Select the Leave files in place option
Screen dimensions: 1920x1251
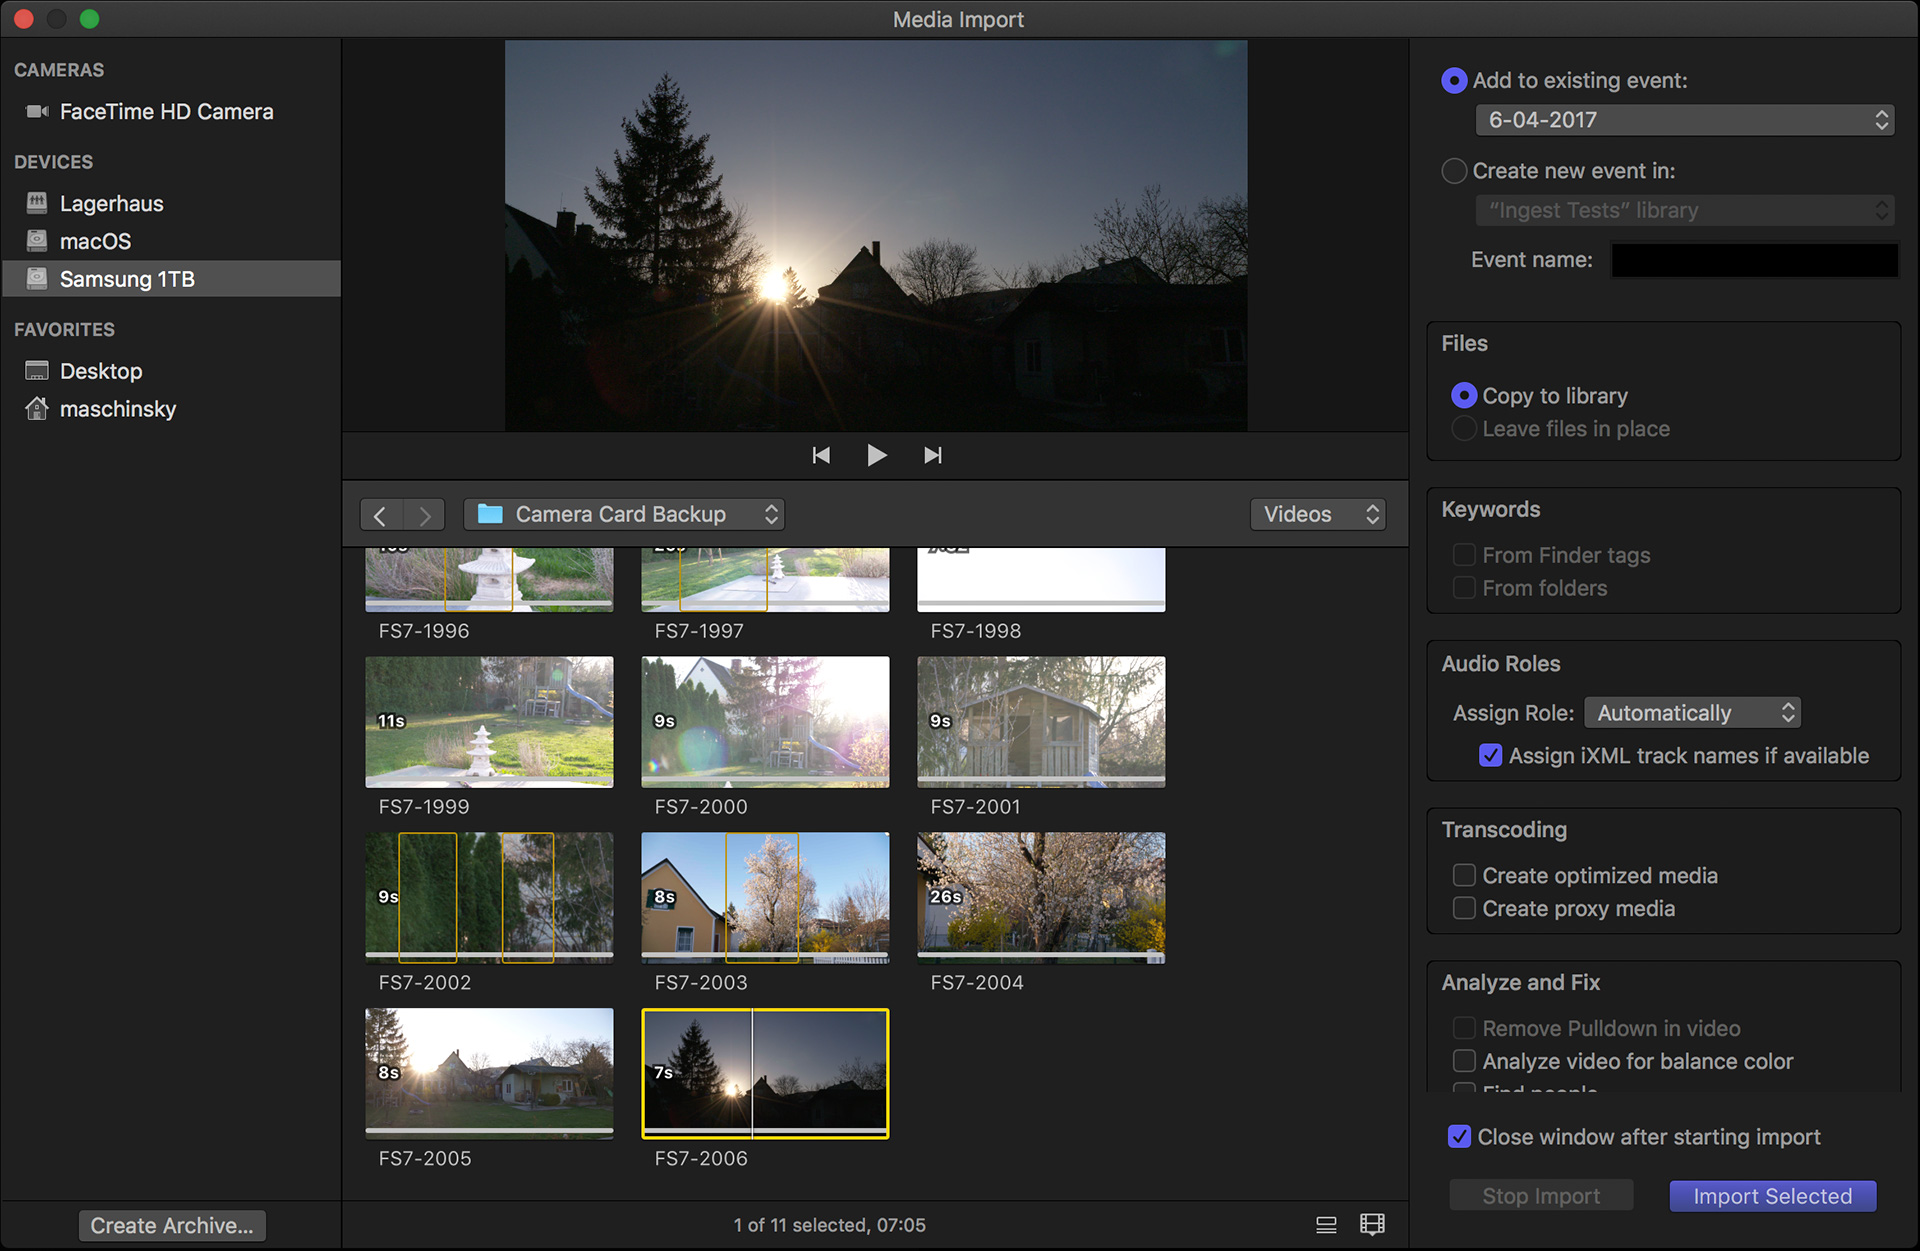[x=1464, y=428]
